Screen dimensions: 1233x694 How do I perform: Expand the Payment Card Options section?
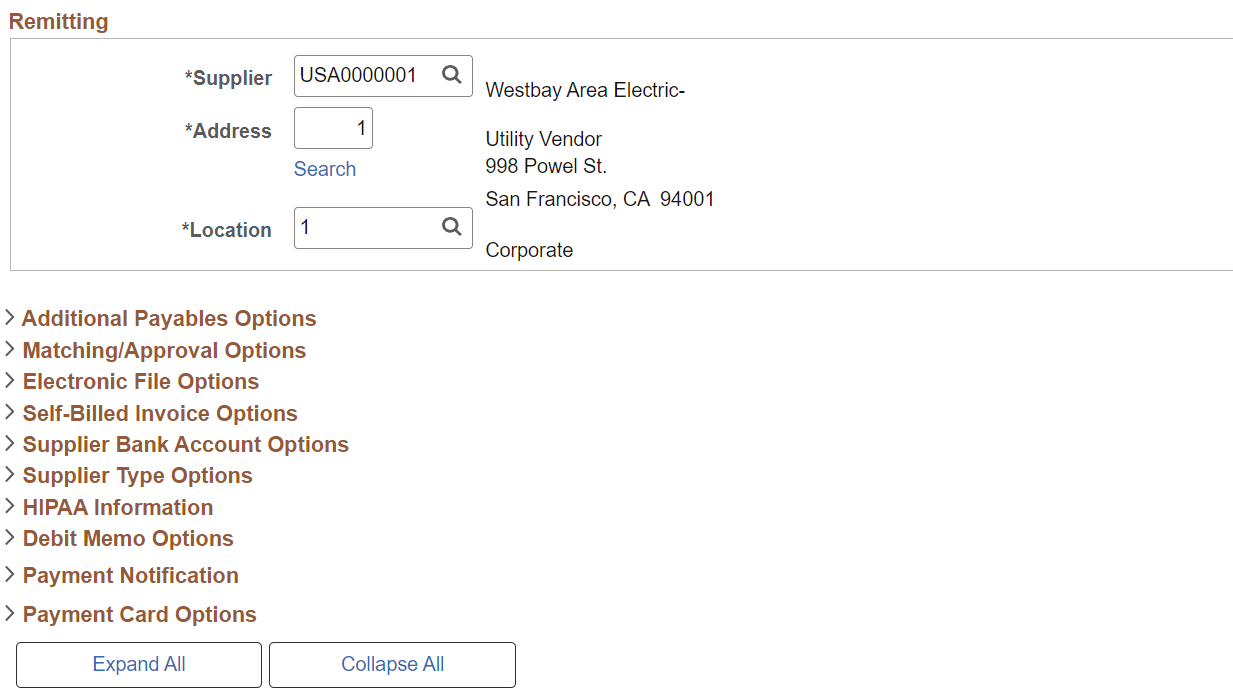139,614
